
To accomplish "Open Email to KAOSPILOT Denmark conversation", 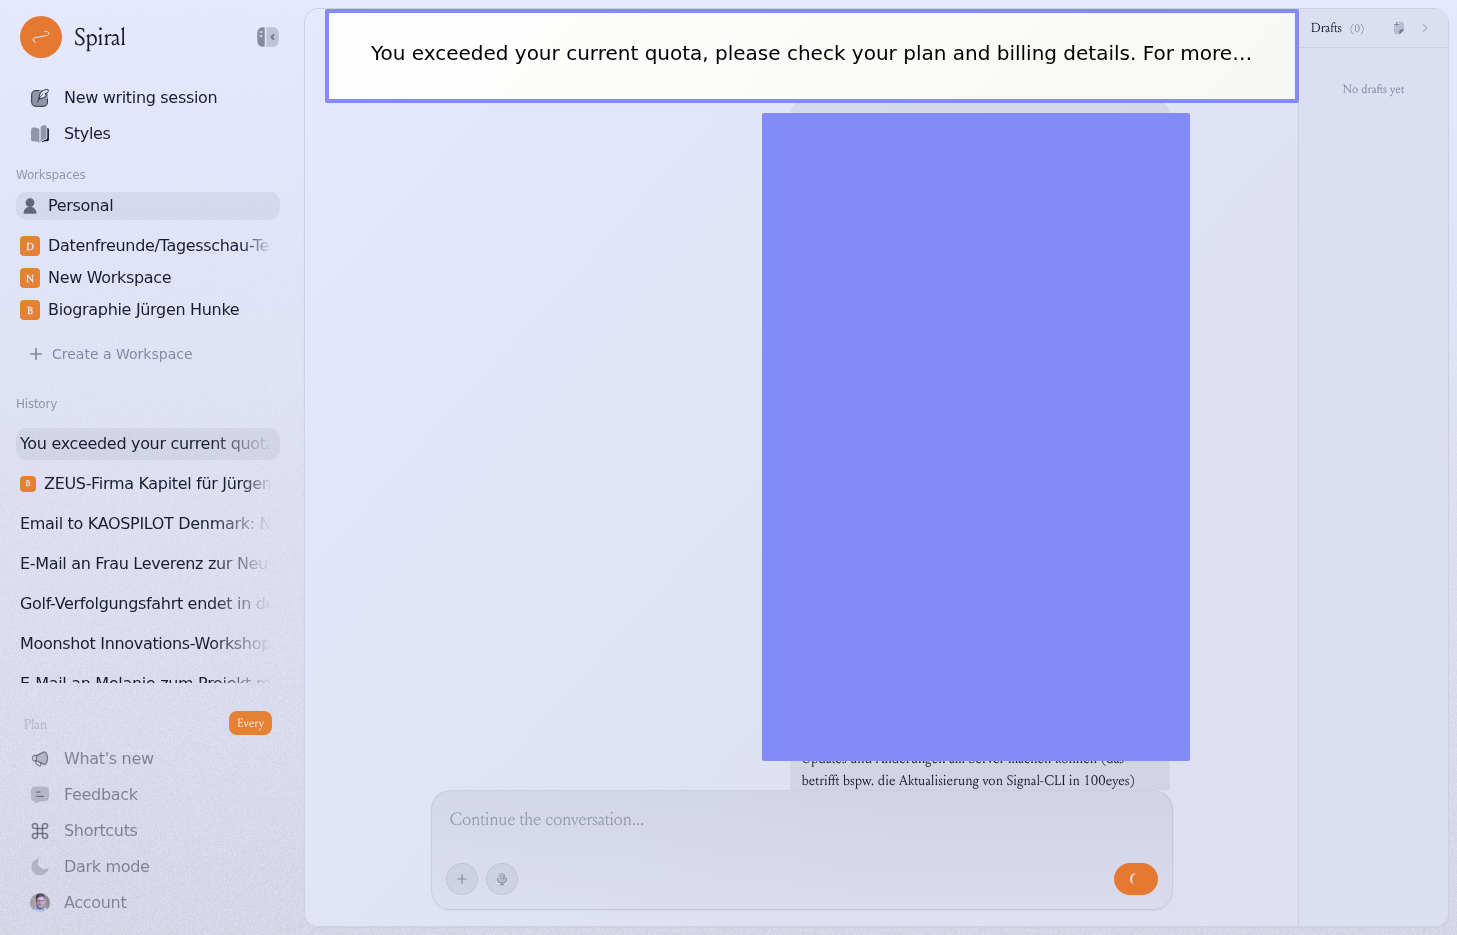I will (x=147, y=524).
